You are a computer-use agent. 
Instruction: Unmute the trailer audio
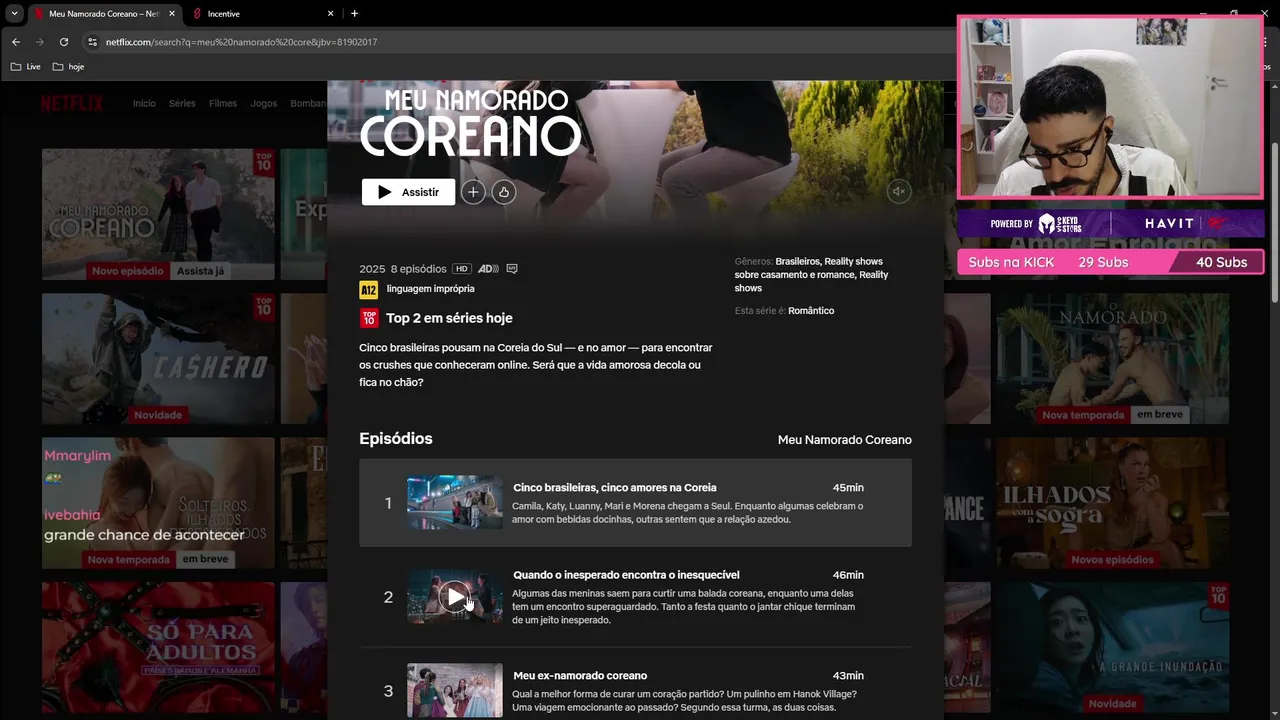click(x=899, y=192)
